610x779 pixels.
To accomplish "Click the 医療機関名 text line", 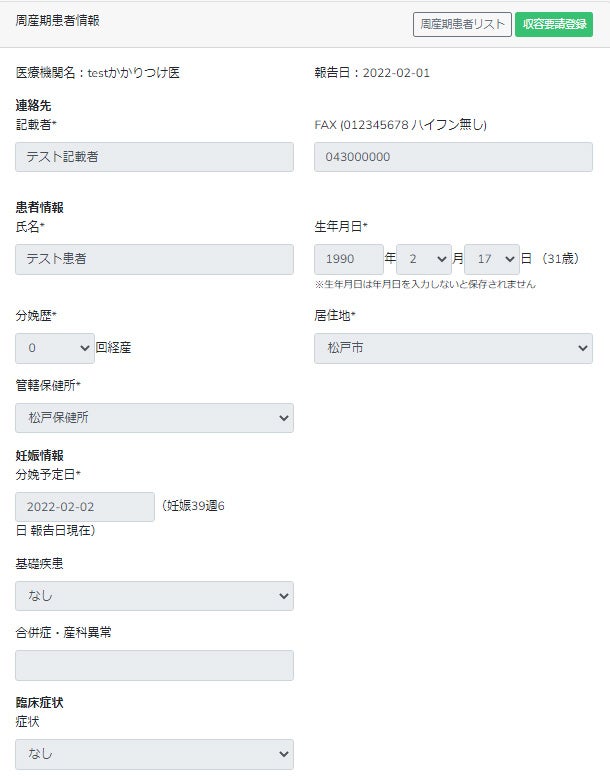I will point(98,73).
